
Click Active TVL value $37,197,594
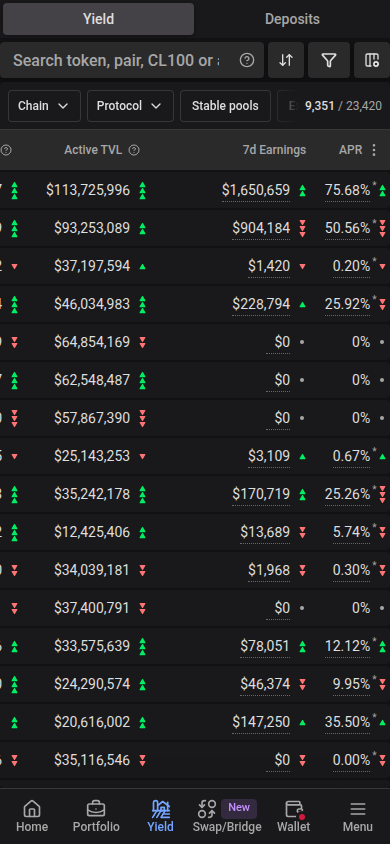point(92,266)
